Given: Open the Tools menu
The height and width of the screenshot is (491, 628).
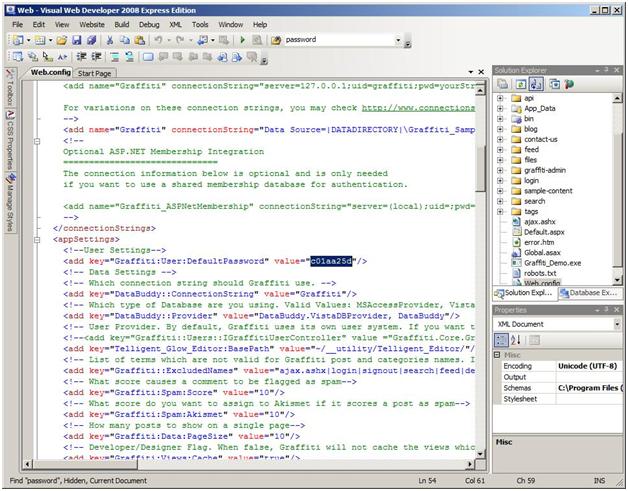Looking at the screenshot, I should (x=200, y=24).
